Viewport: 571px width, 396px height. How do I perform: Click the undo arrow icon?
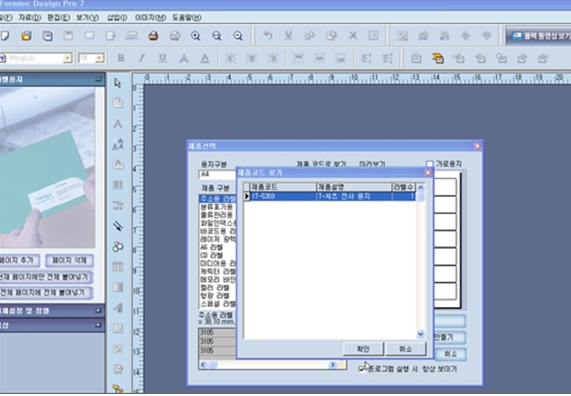point(268,36)
